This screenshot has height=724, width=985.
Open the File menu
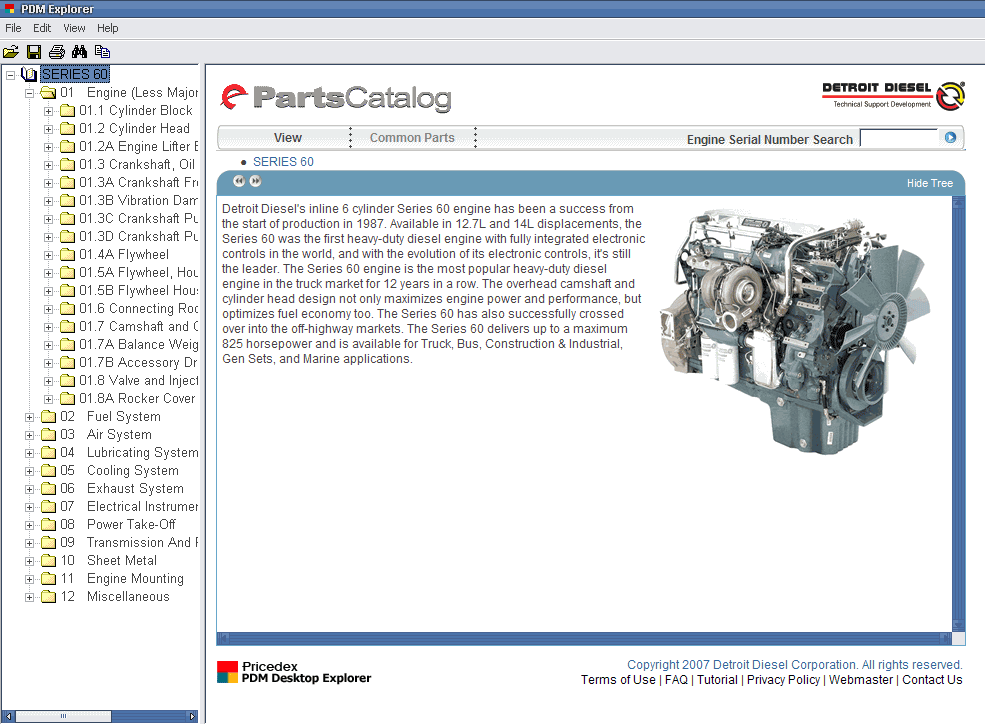click(x=13, y=28)
